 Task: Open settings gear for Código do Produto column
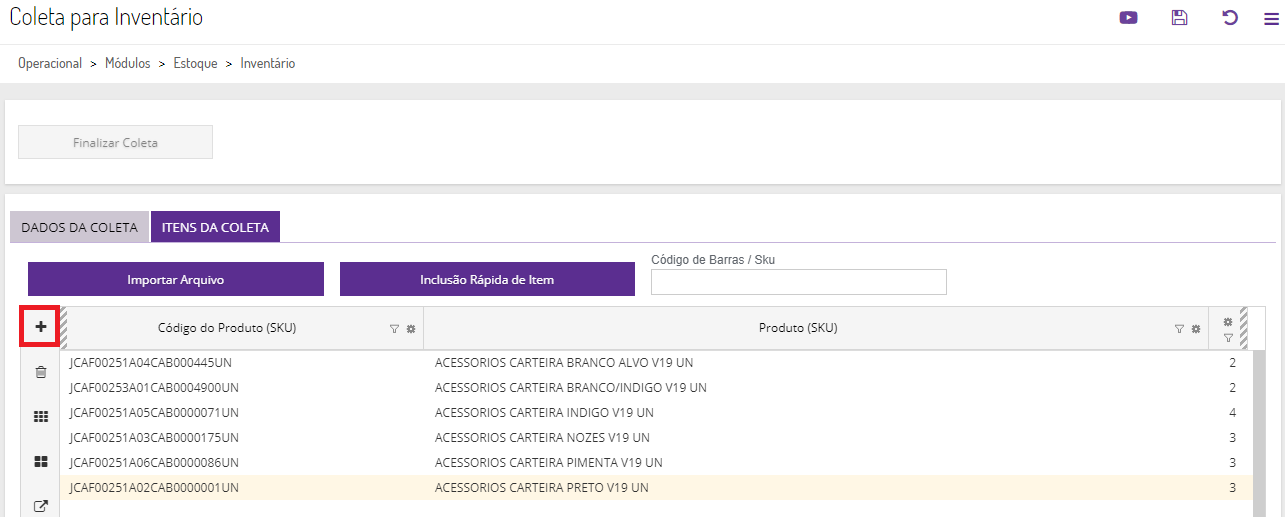coord(410,328)
